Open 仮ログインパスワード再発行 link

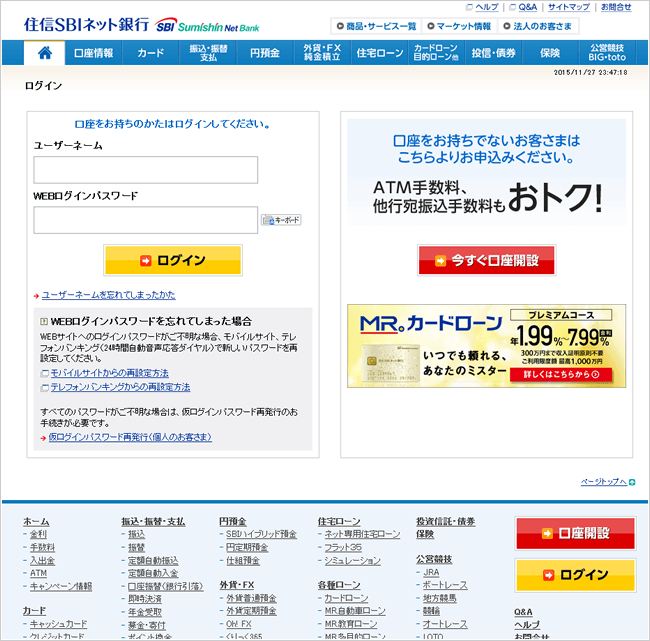(x=130, y=437)
